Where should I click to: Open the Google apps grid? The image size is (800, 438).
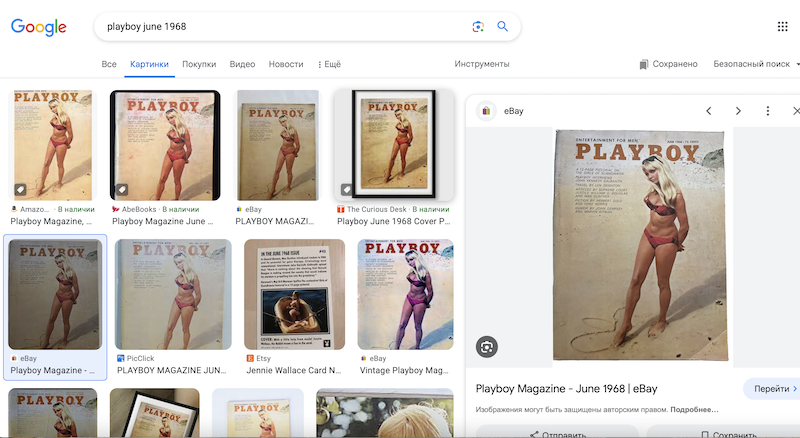(x=783, y=27)
